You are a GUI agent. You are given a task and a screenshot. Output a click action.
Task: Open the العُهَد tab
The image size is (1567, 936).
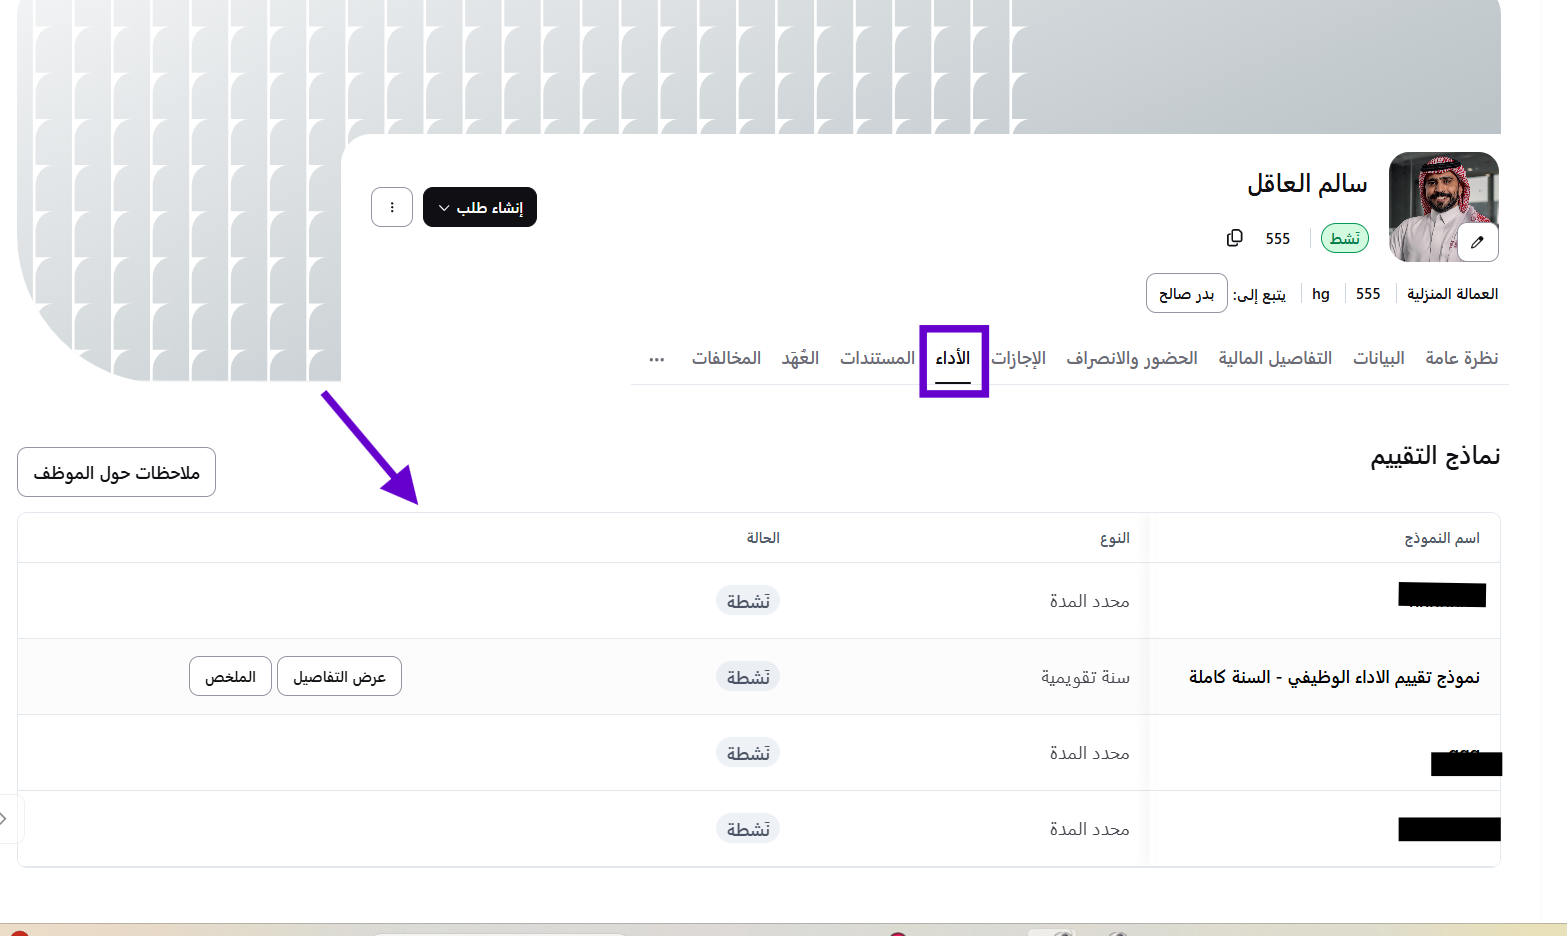(800, 358)
